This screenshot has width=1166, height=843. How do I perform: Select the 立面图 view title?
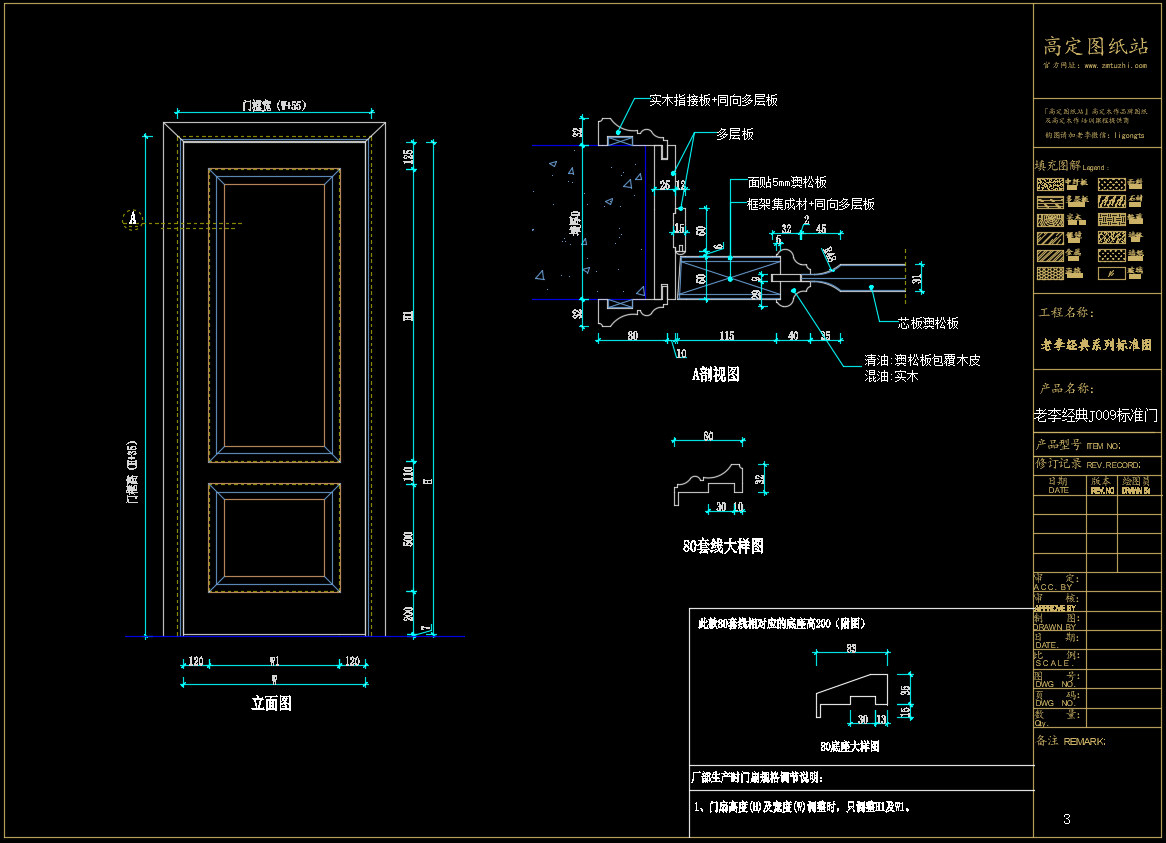point(271,704)
